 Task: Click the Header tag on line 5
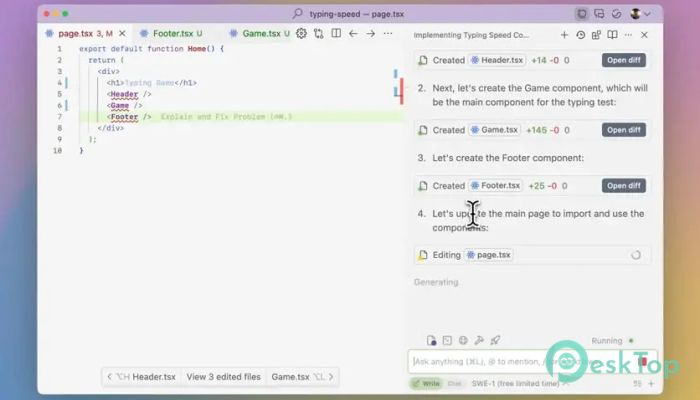click(124, 94)
